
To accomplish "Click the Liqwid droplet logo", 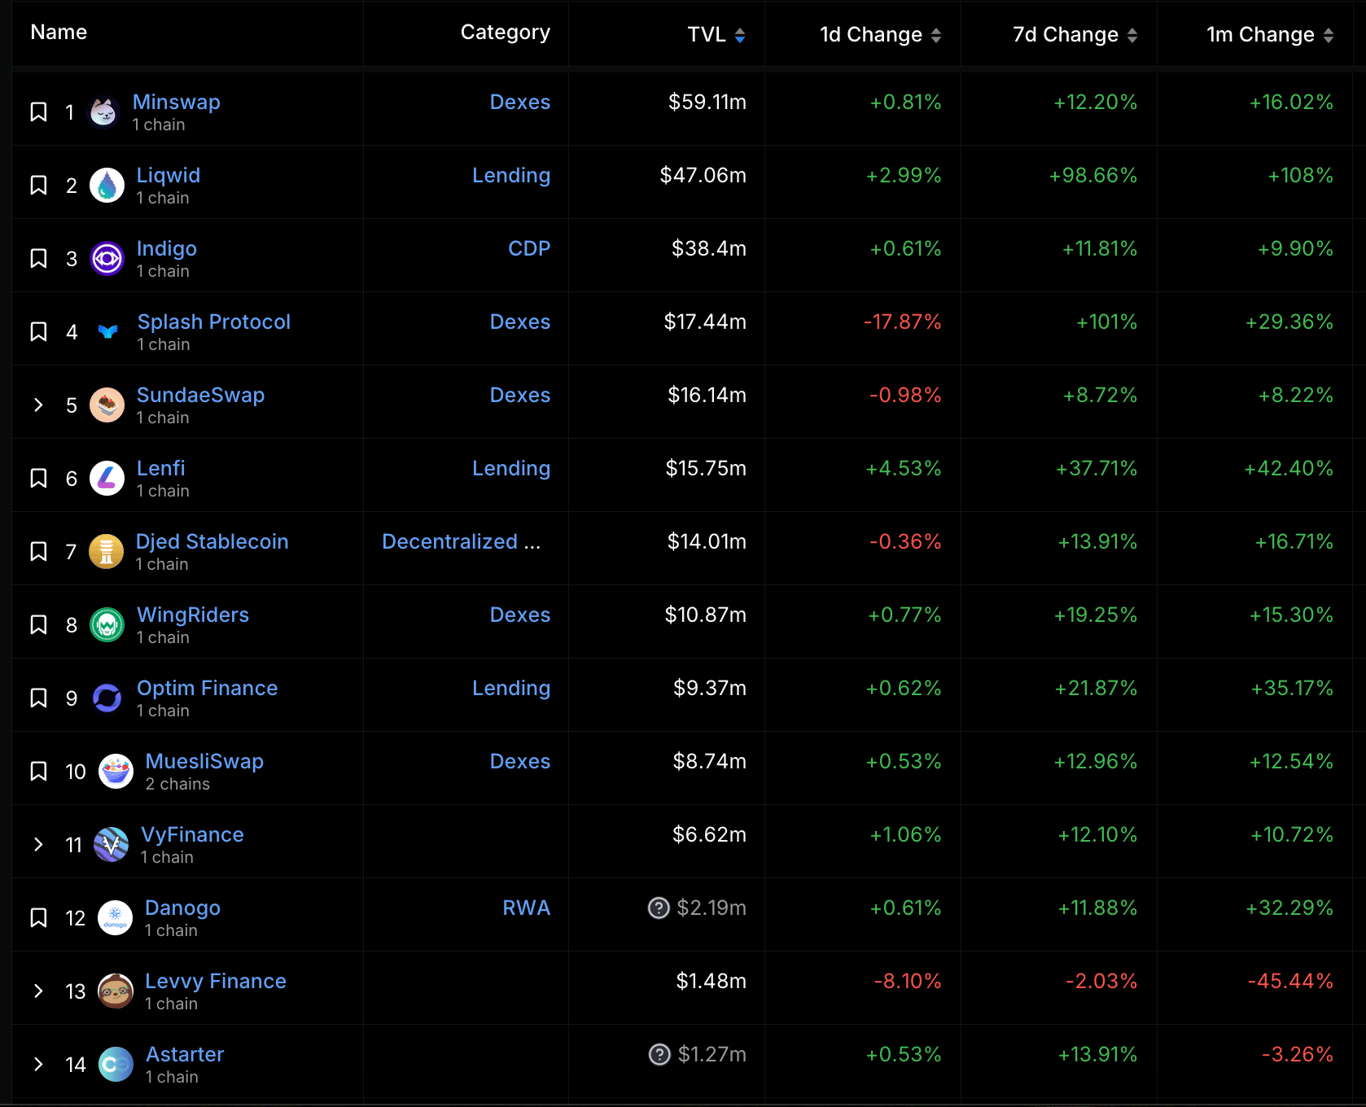I will (x=107, y=185).
